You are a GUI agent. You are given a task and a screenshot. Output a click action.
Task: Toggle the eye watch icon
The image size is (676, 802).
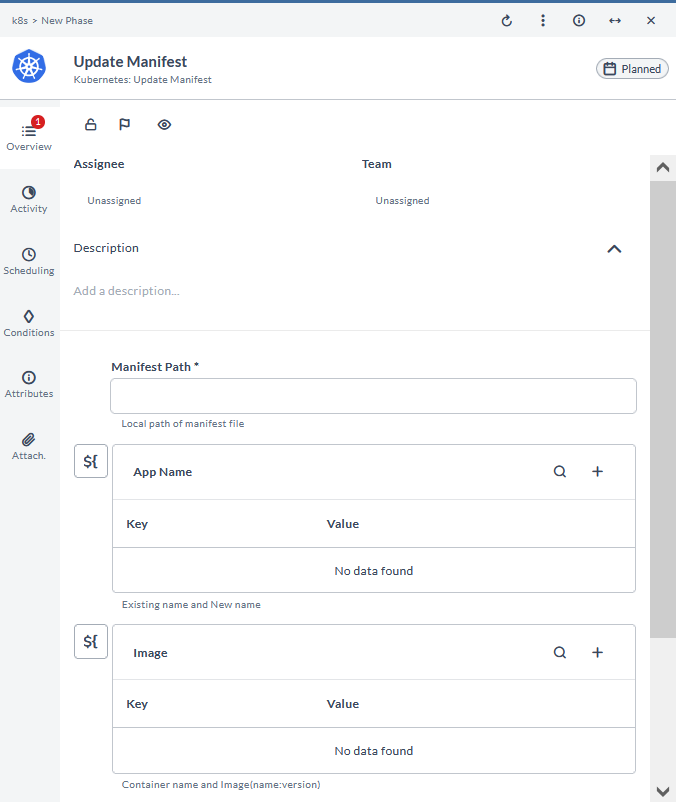(165, 125)
